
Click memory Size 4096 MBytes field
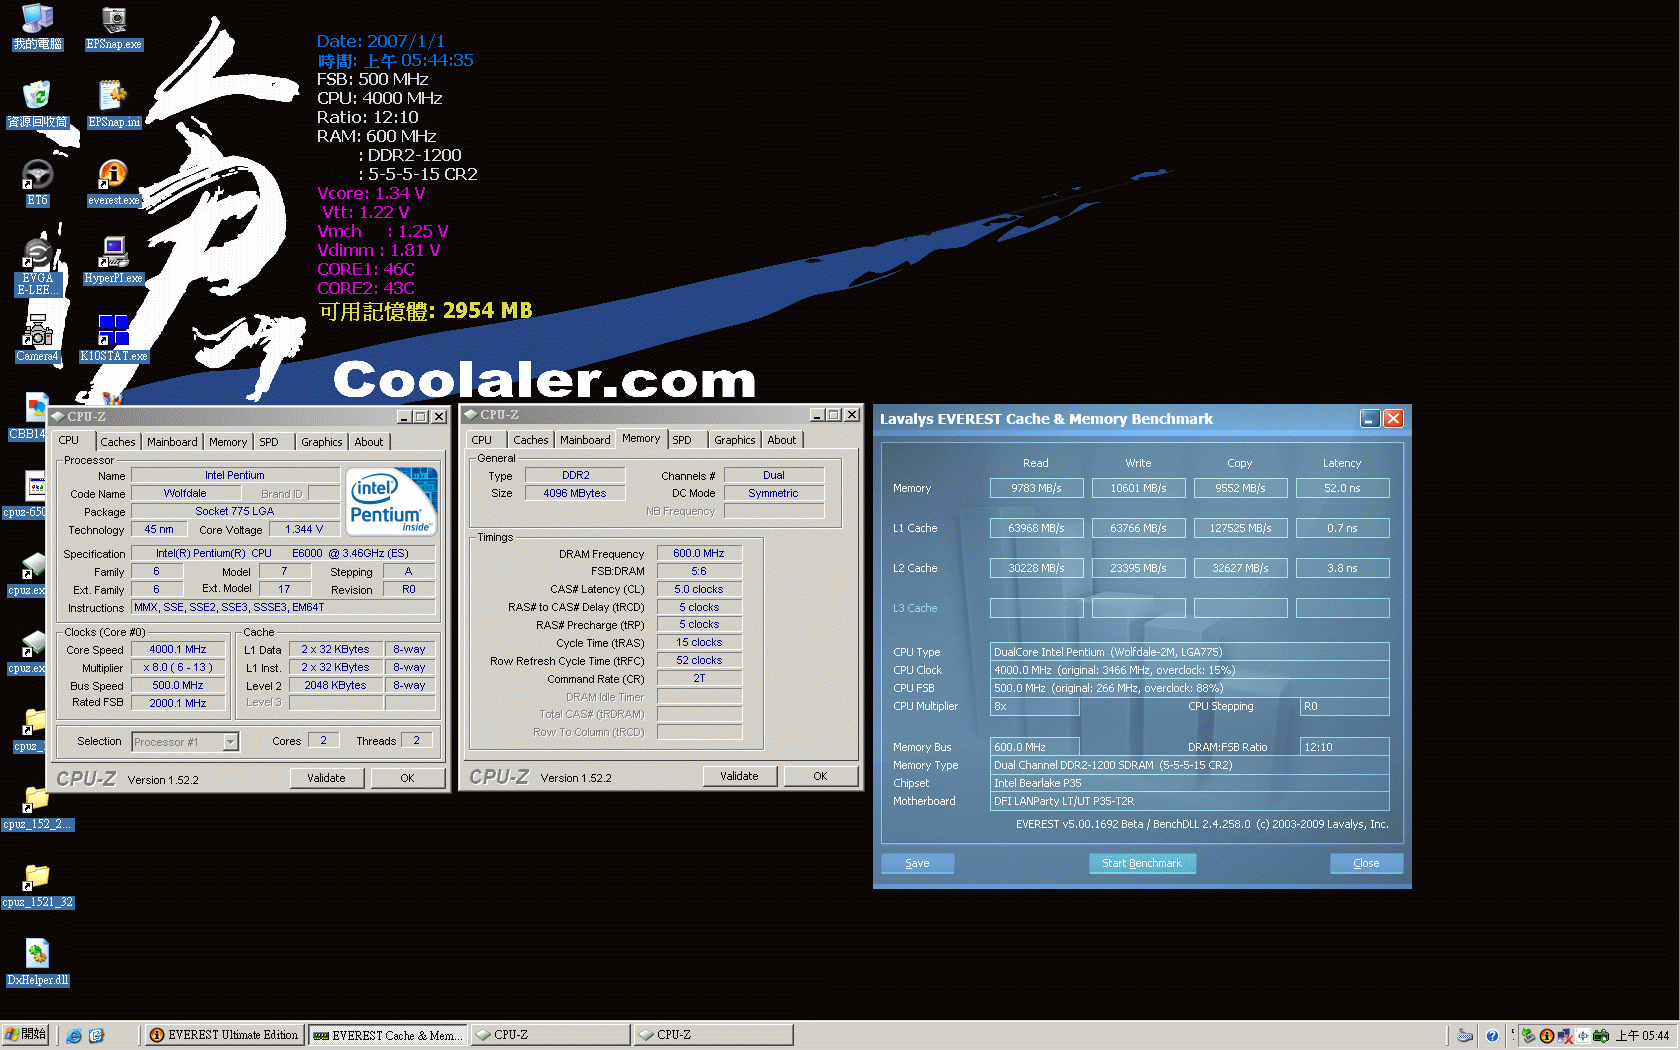(575, 493)
